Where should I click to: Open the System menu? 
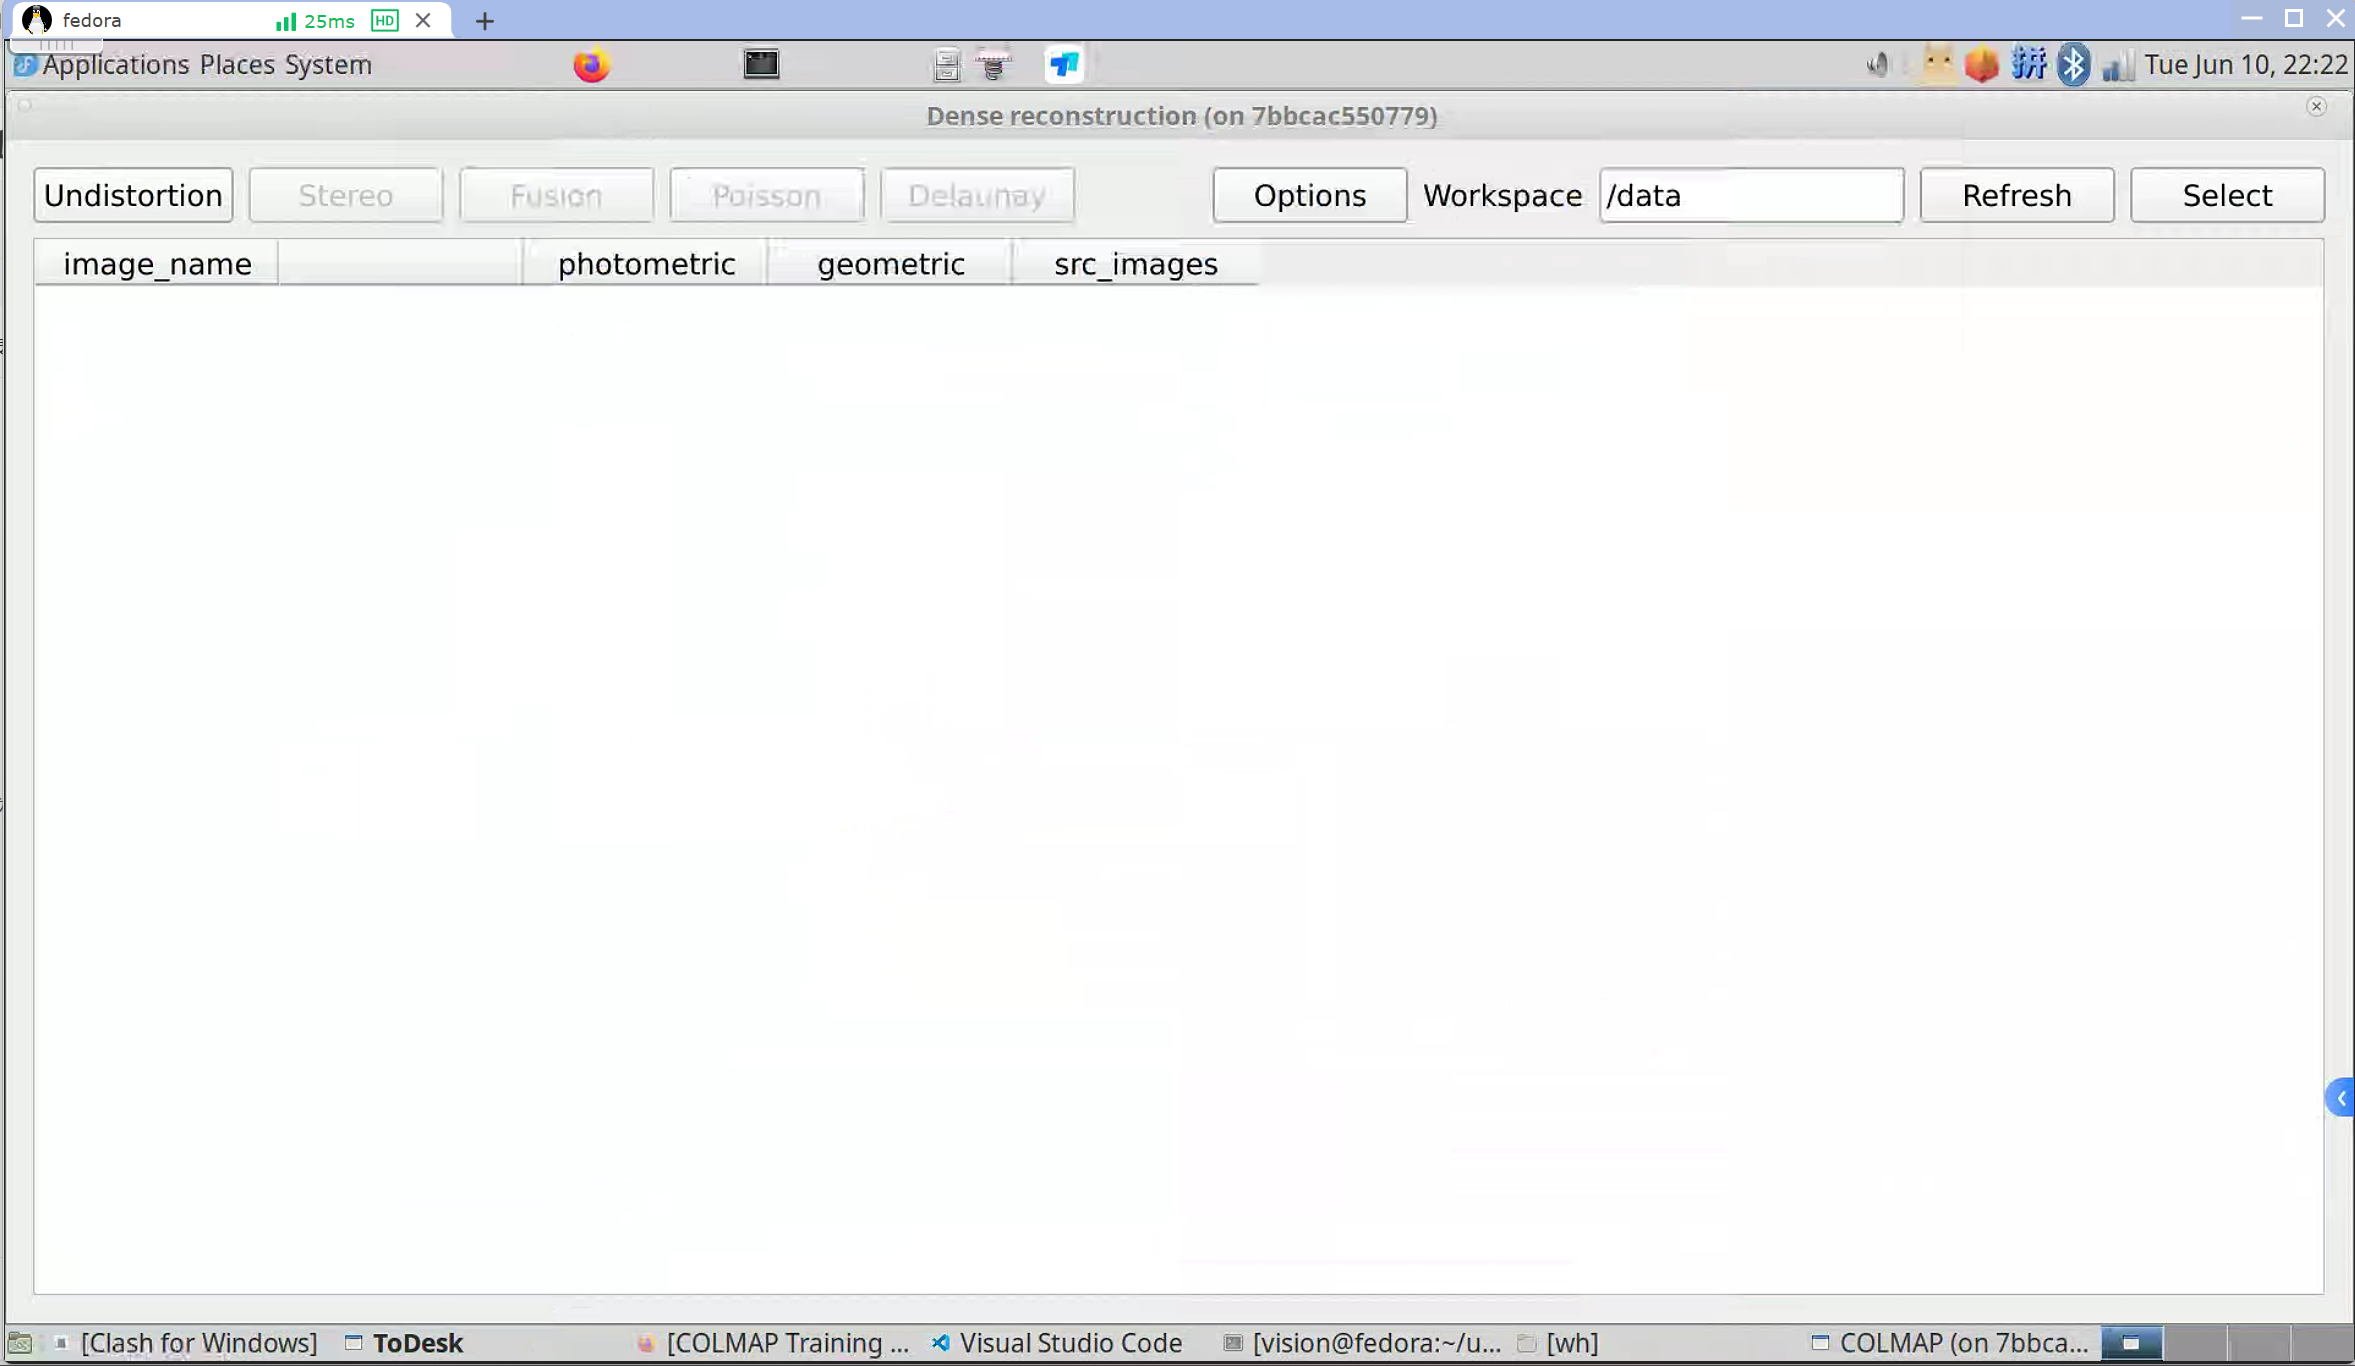328,65
